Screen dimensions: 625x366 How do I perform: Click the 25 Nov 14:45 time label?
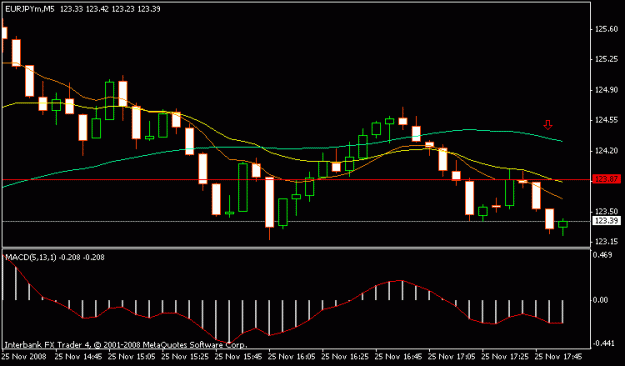[78, 356]
